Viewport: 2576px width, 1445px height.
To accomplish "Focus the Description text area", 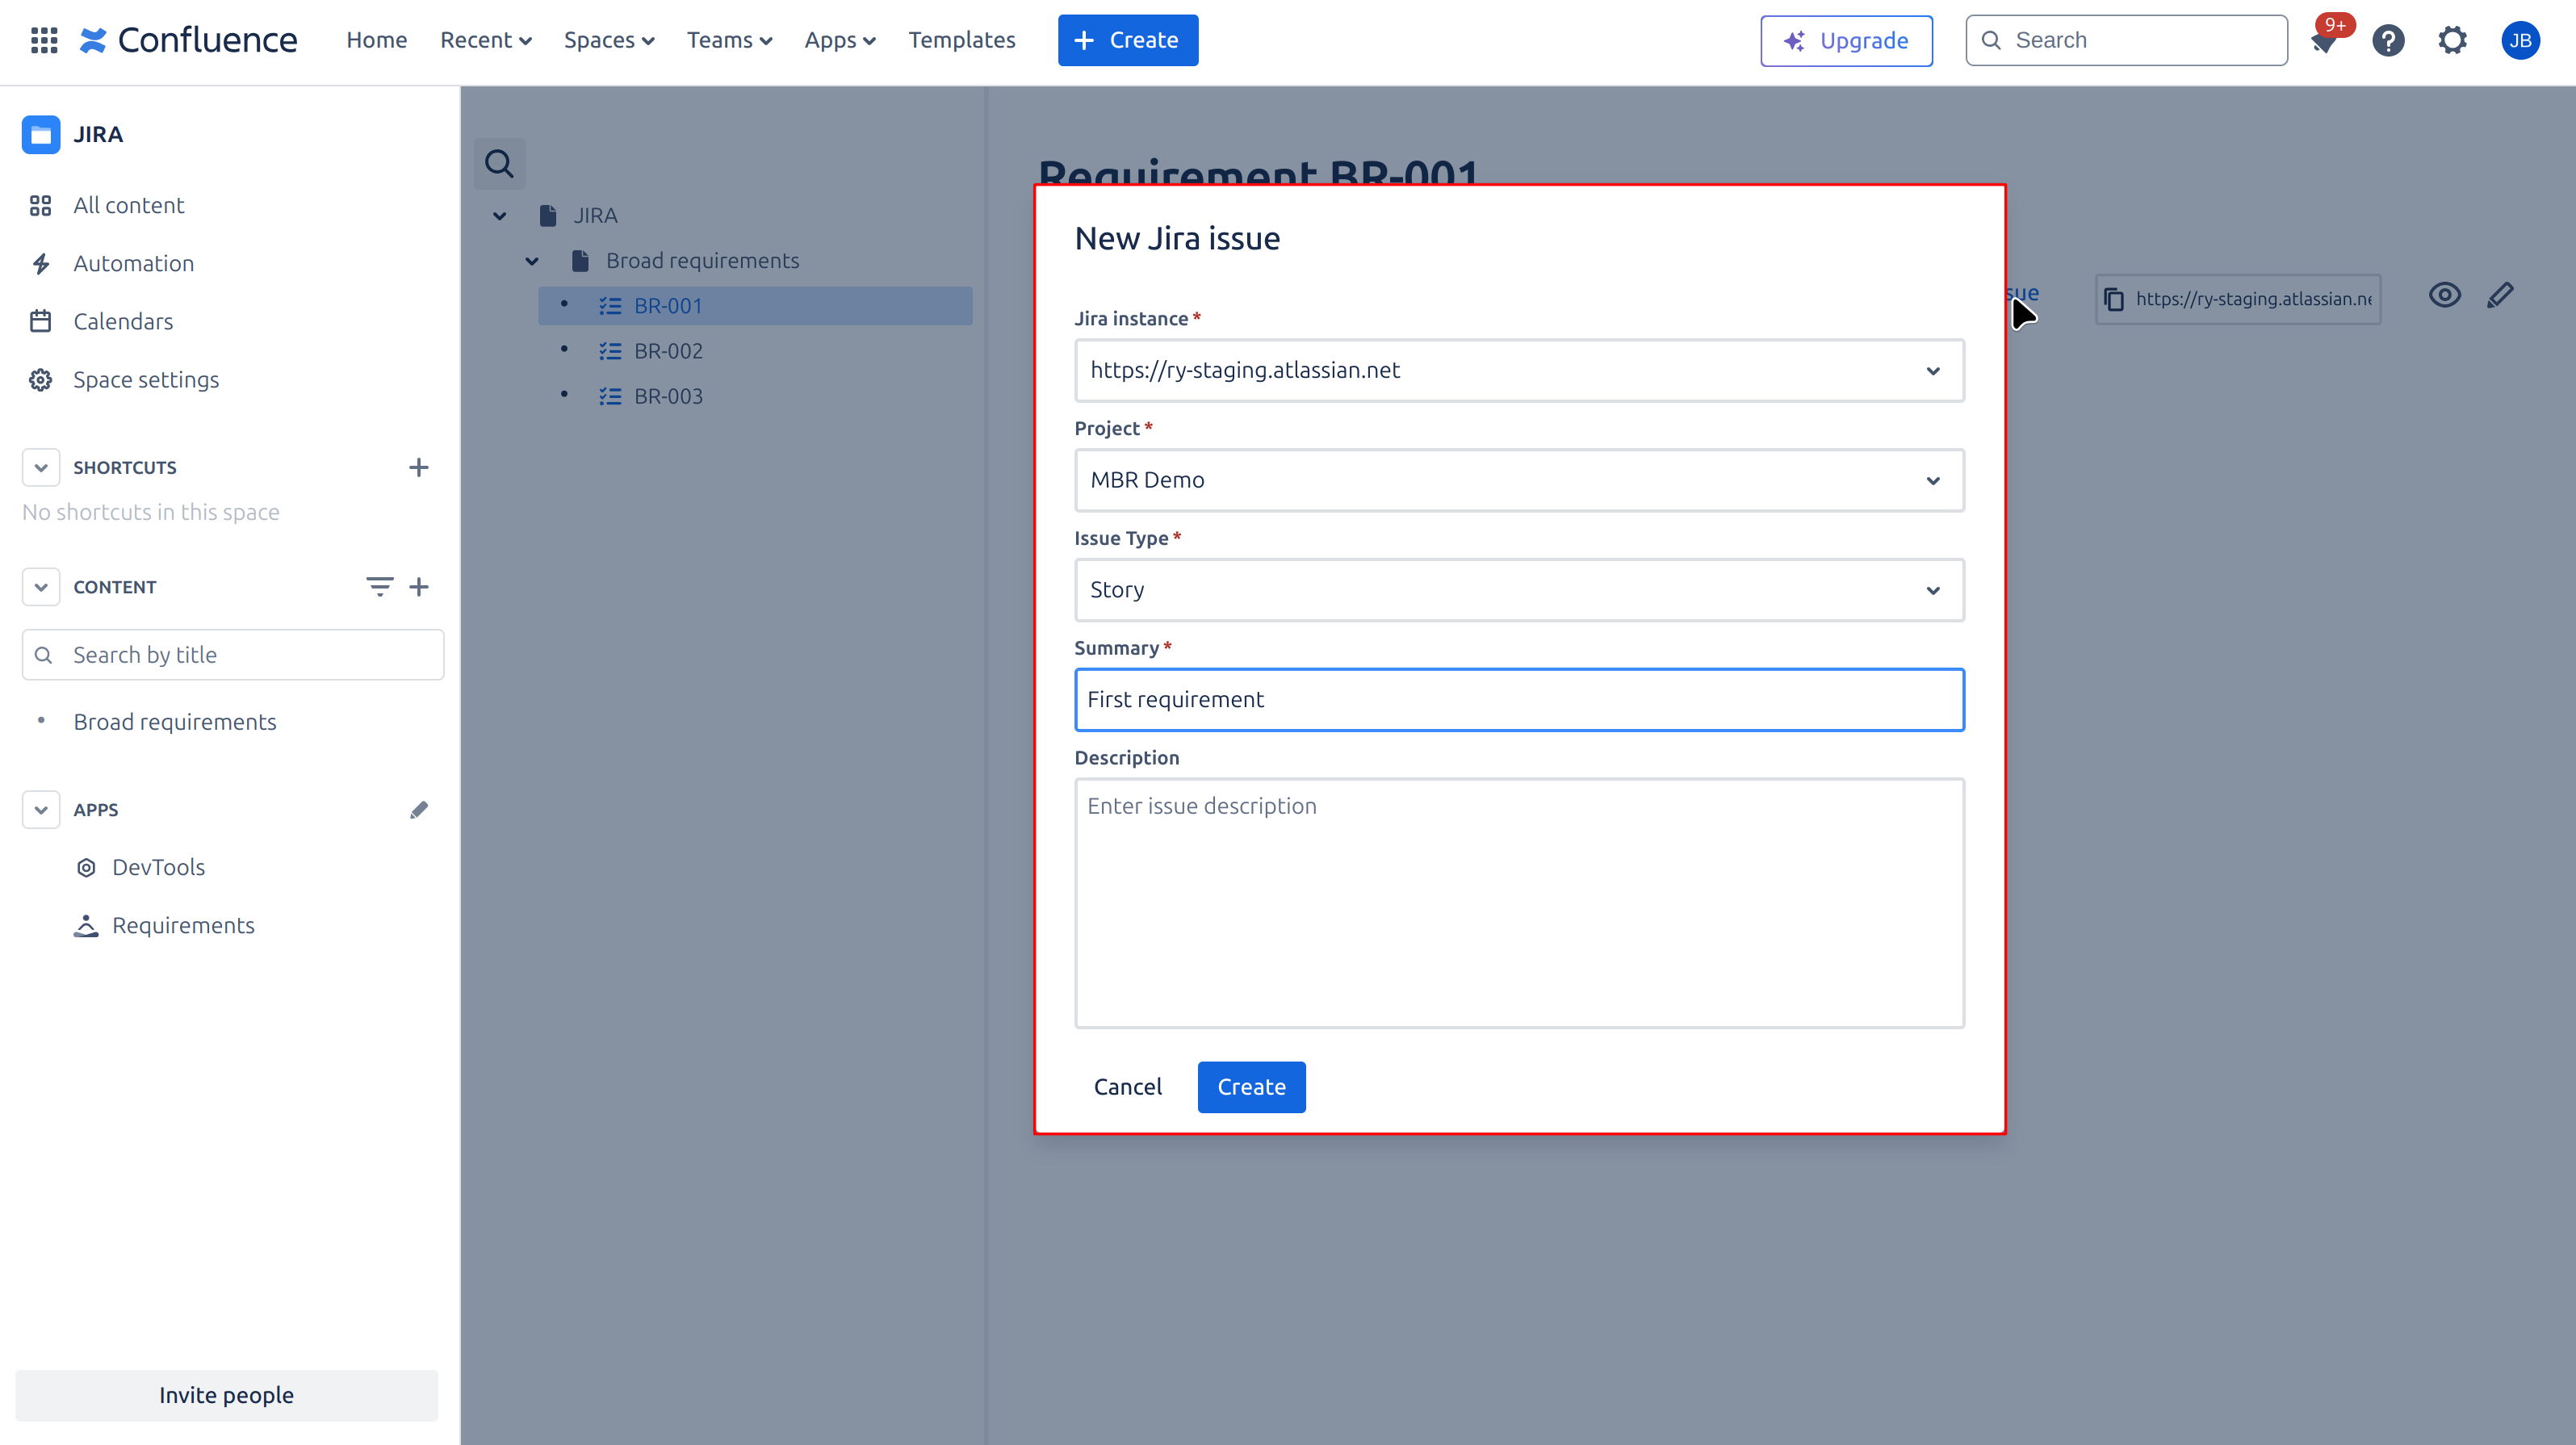I will click(1519, 903).
